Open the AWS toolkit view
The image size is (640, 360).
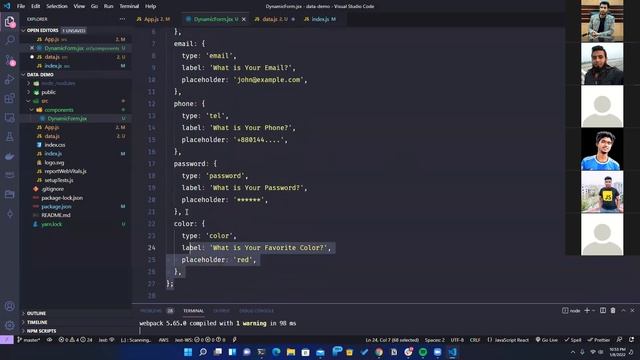pyautogui.click(x=9, y=175)
